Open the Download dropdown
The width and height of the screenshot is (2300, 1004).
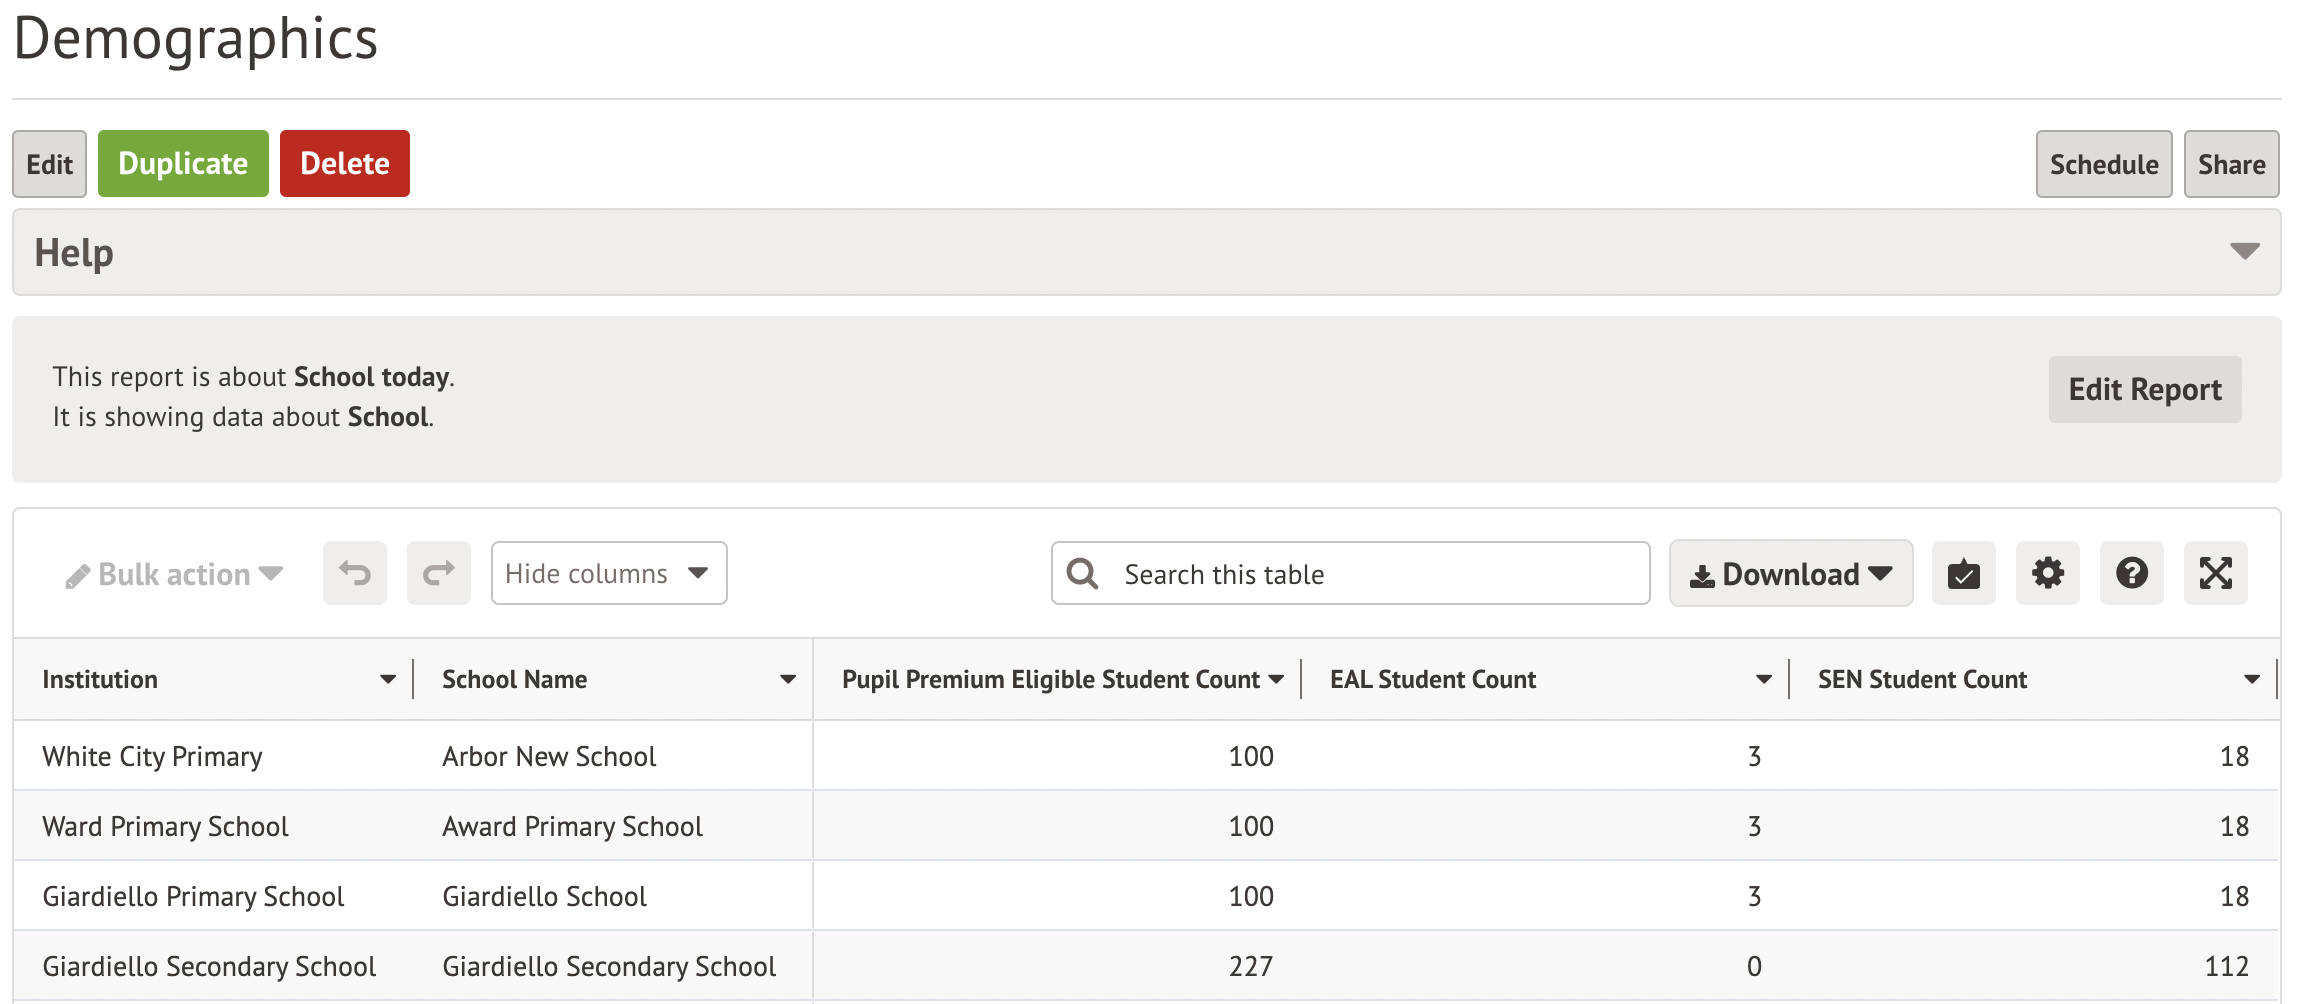point(1790,574)
